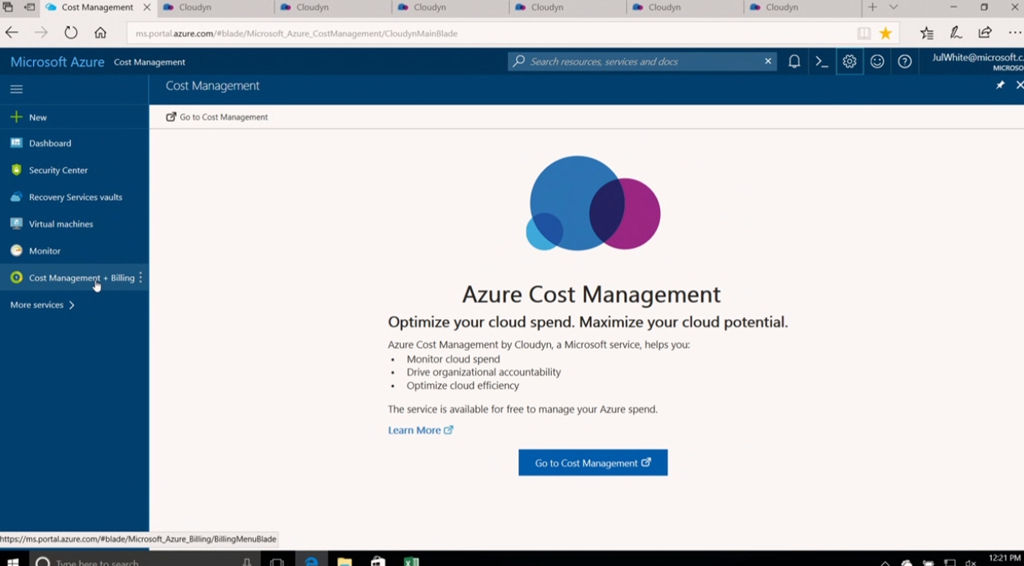Favorite this page with the star icon
The width and height of the screenshot is (1024, 566).
(x=885, y=33)
